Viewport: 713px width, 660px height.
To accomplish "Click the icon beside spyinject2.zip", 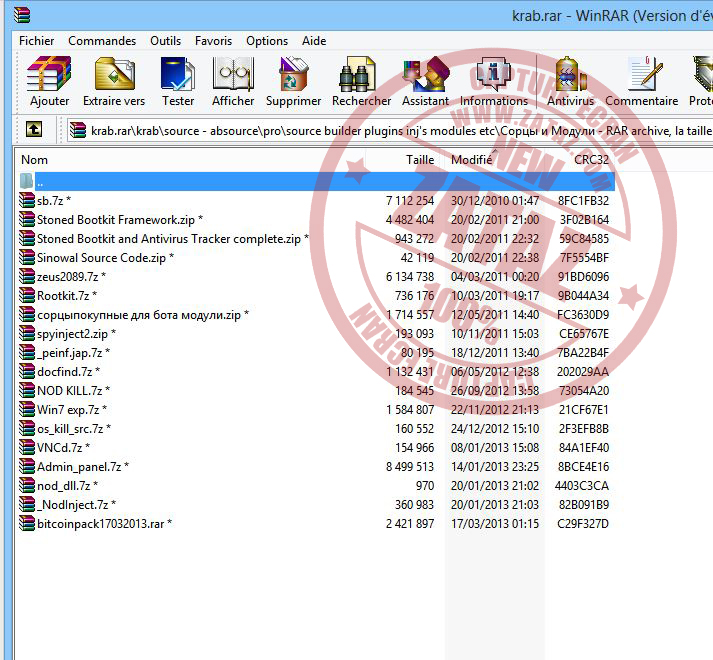I will (27, 333).
